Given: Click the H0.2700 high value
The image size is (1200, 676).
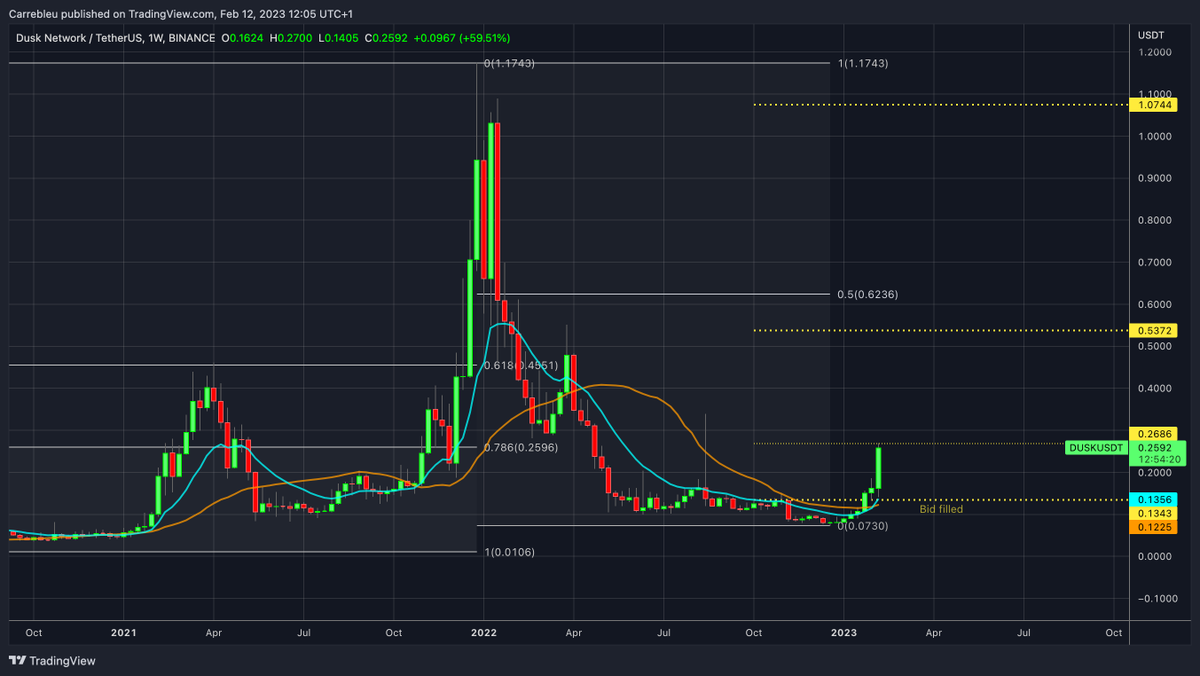Looking at the screenshot, I should 290,38.
